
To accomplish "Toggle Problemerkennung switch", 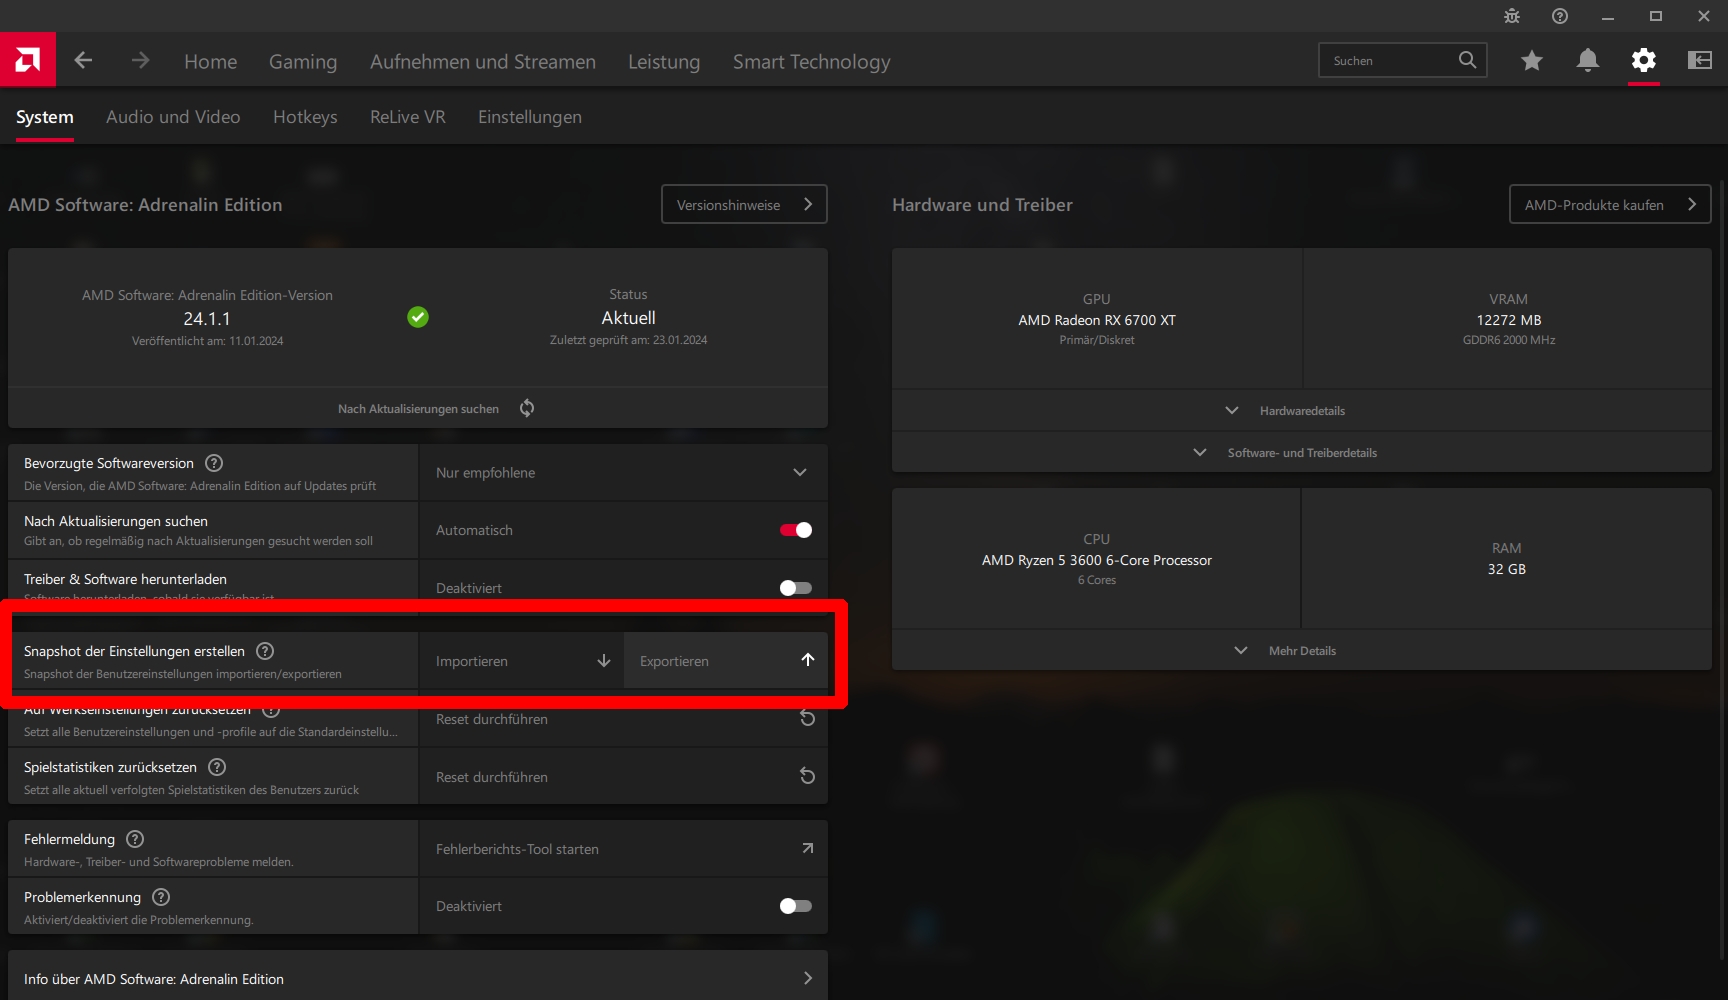I will tap(796, 906).
